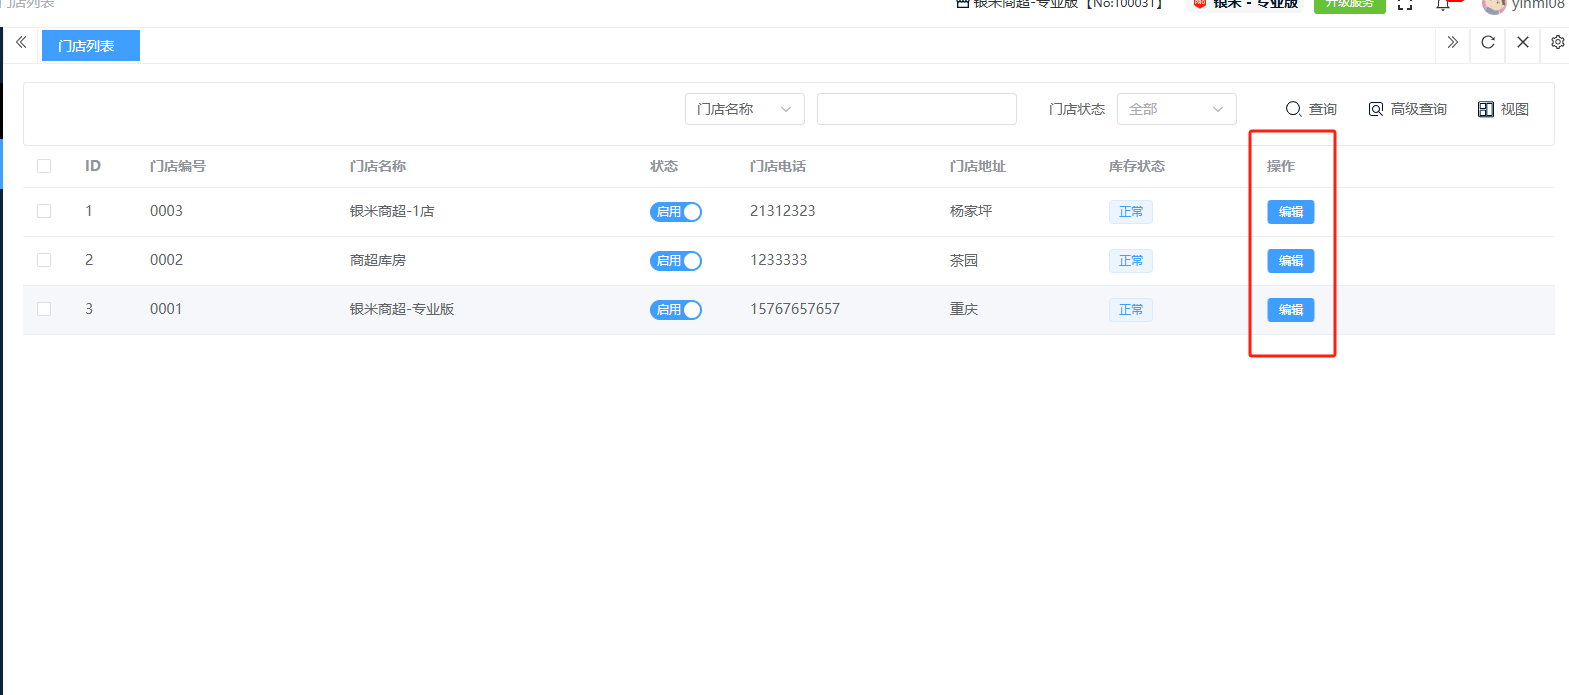Check the select-all checkbox in table header
This screenshot has width=1569, height=695.
pyautogui.click(x=44, y=166)
